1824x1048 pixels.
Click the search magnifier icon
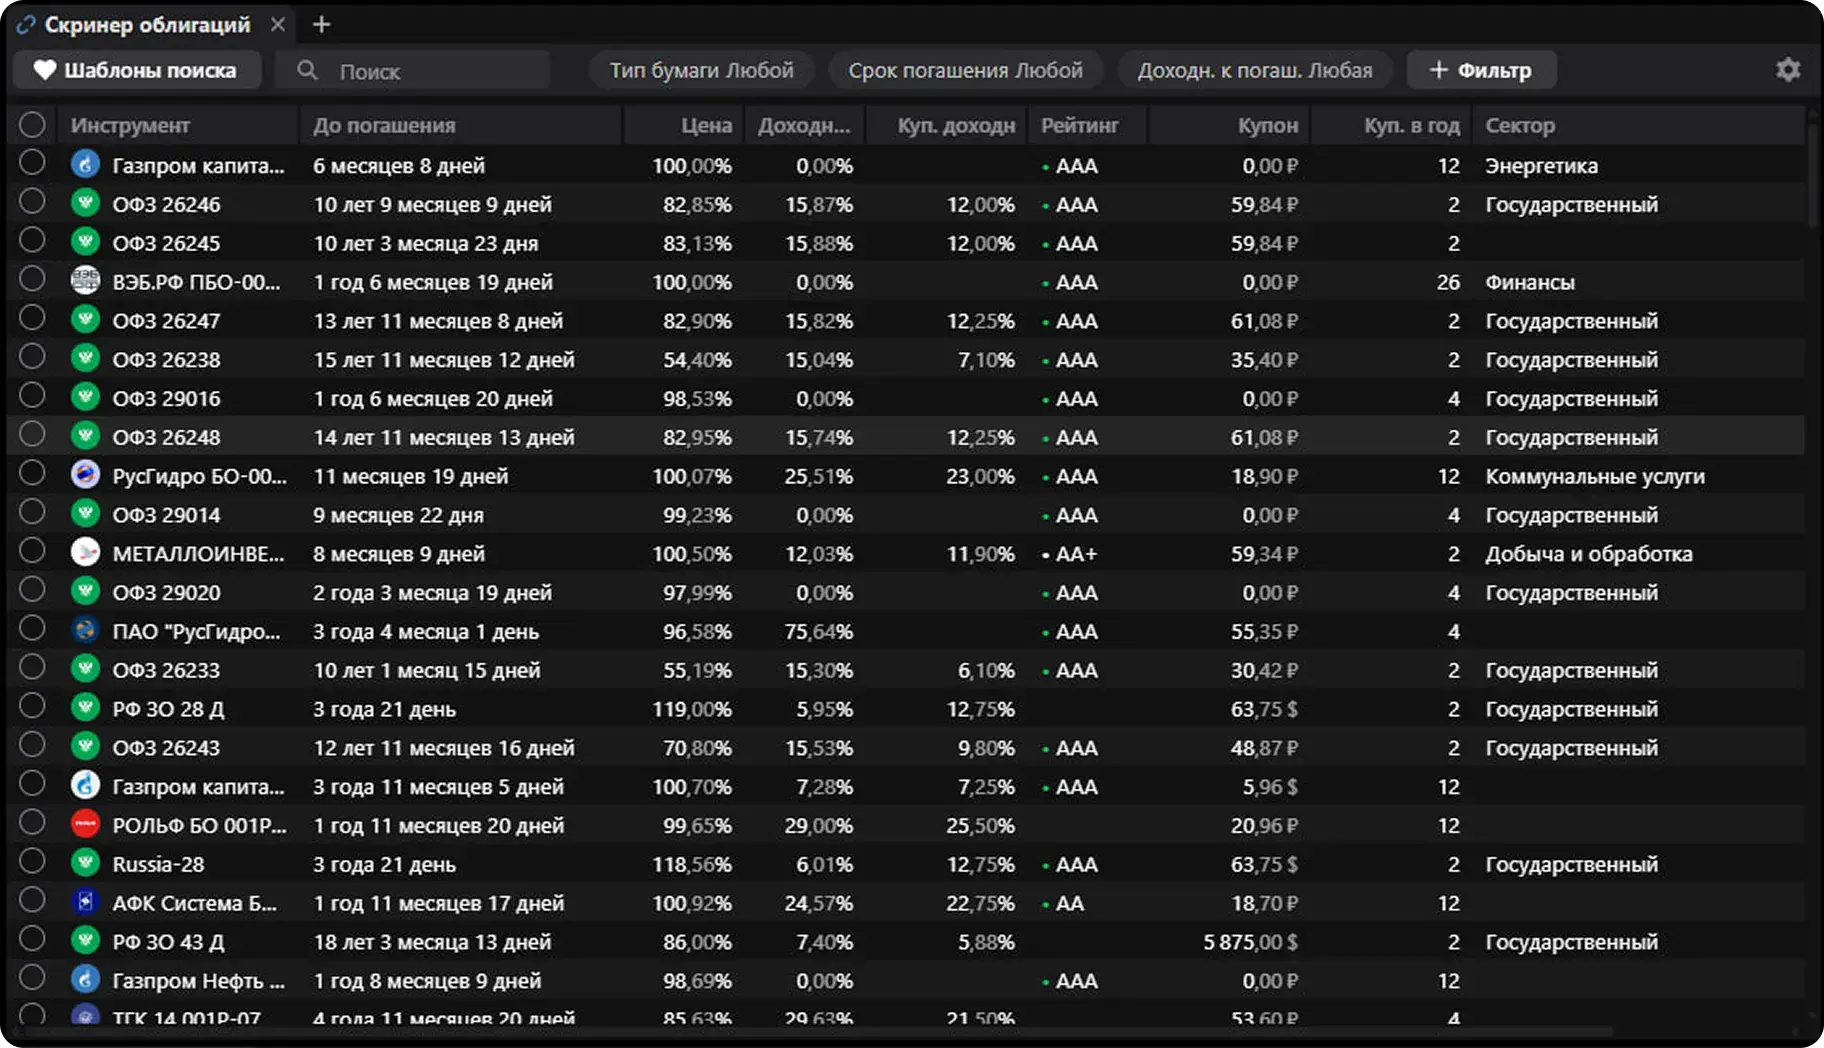[x=308, y=70]
